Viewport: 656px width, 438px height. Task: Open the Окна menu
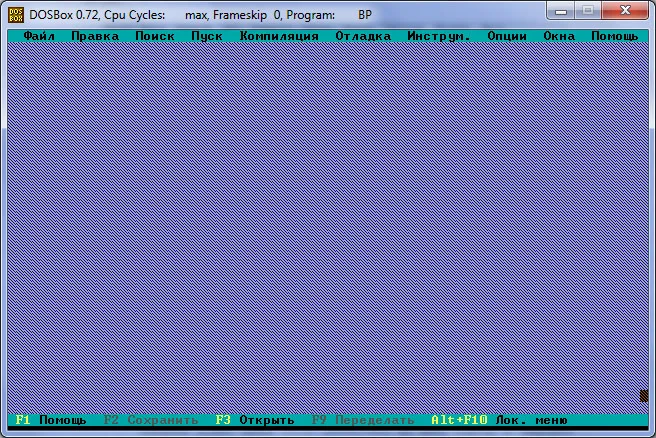(559, 36)
